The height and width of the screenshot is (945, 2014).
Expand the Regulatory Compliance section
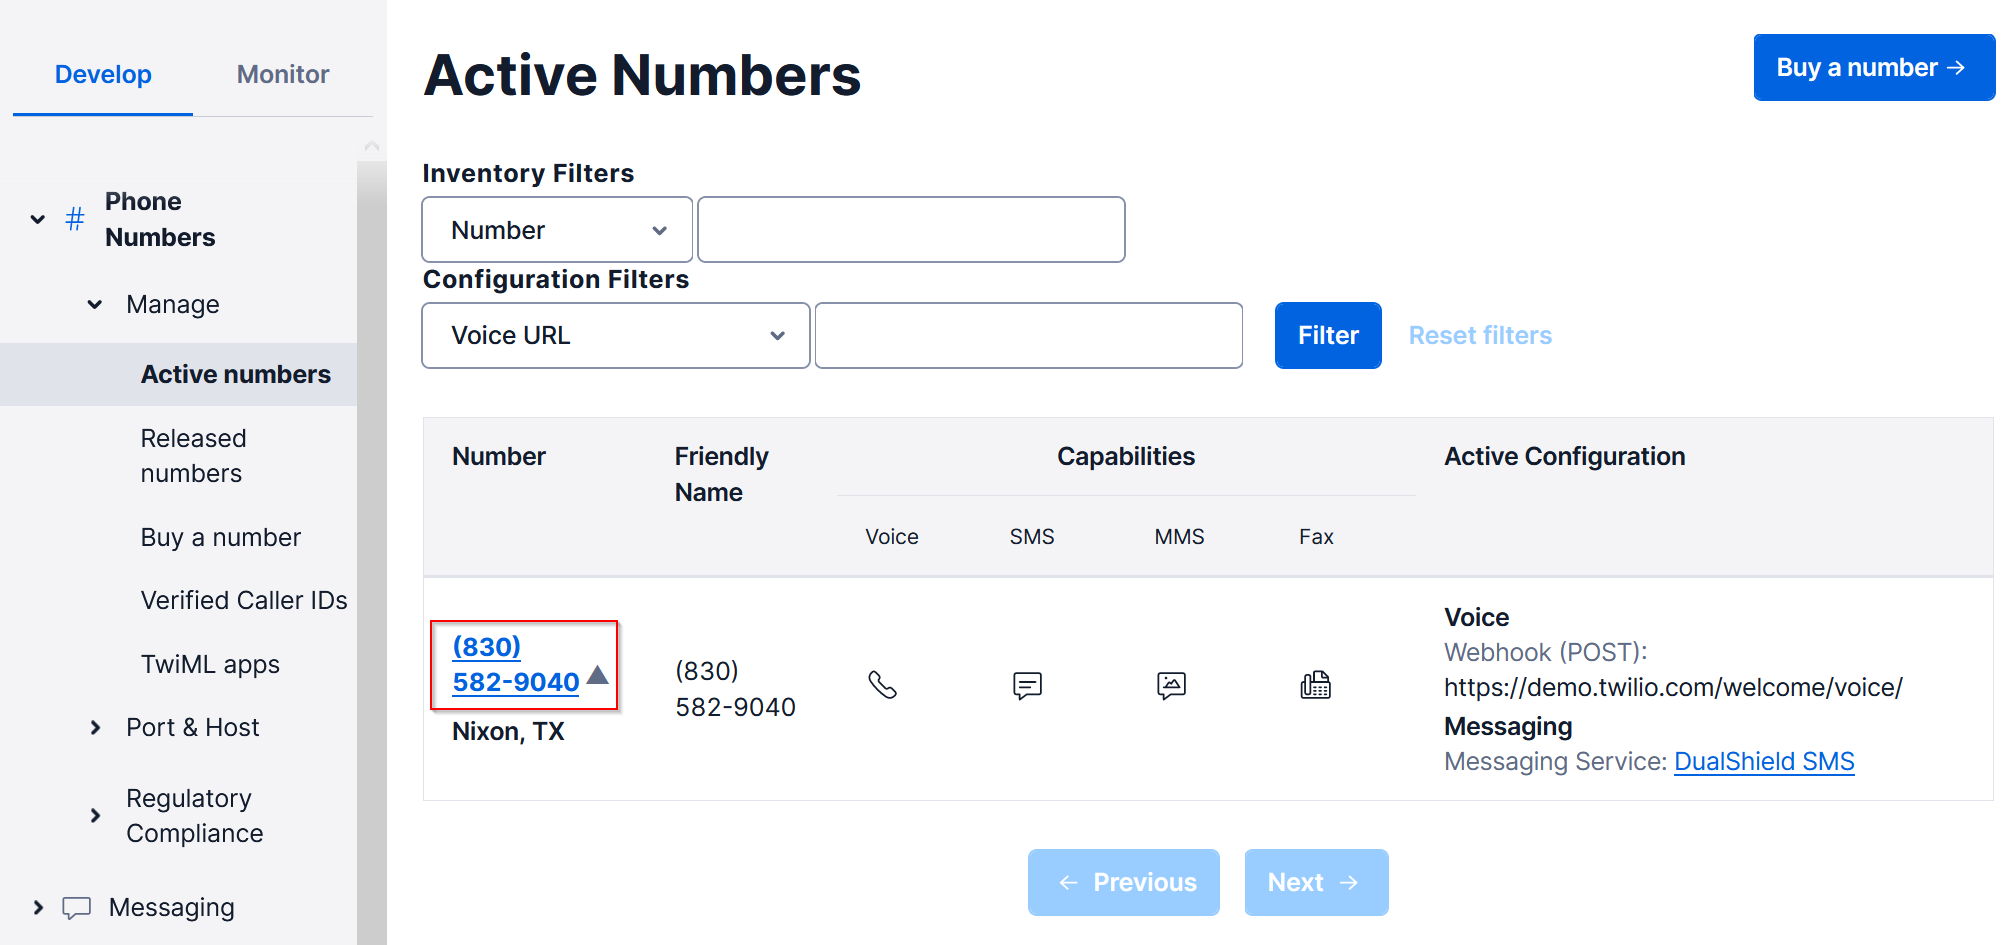[x=95, y=816]
